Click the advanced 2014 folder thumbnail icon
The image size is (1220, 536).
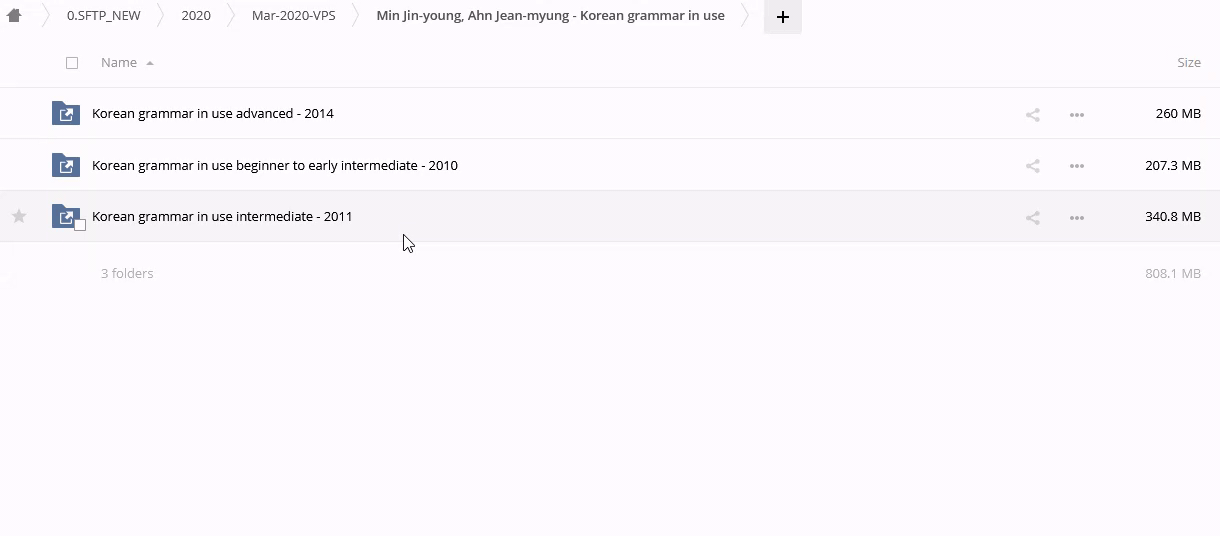pyautogui.click(x=66, y=114)
